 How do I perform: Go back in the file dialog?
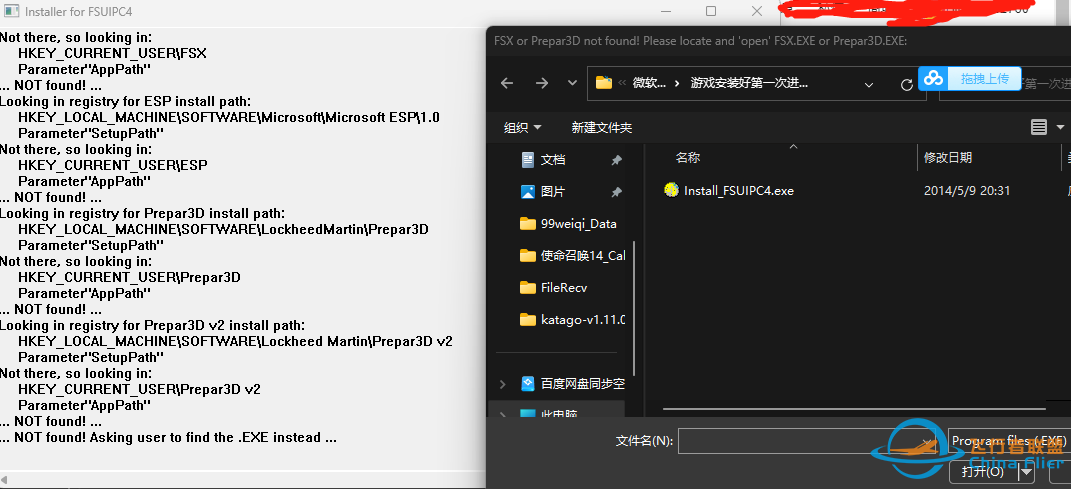click(x=507, y=83)
